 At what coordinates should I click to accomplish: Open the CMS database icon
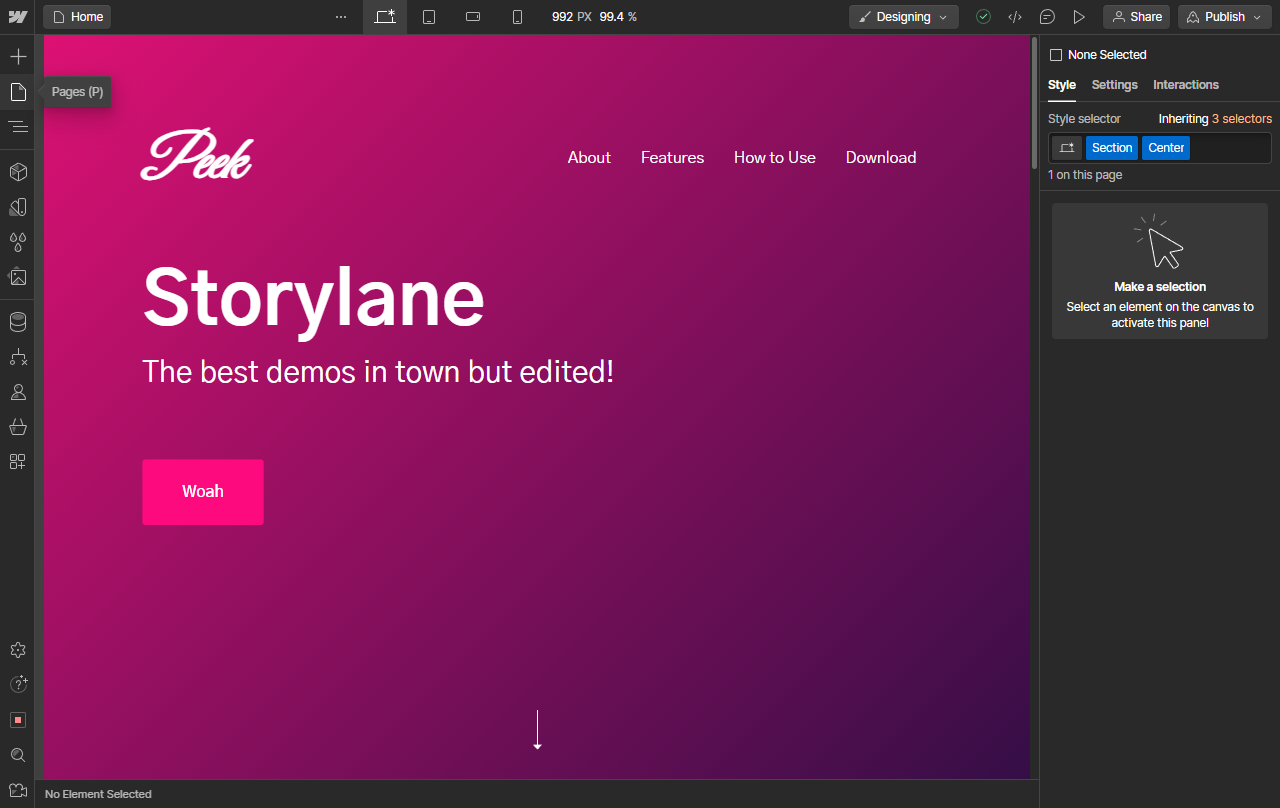[18, 322]
